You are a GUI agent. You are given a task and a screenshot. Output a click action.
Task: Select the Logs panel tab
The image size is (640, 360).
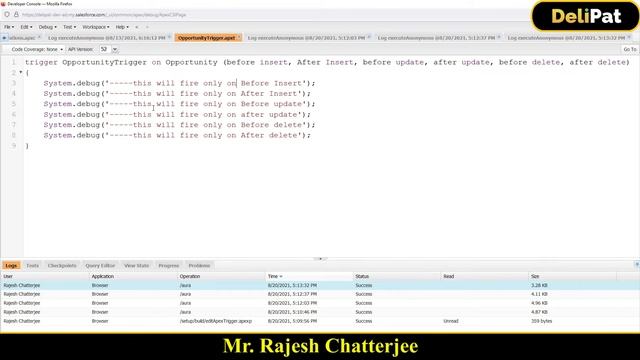tap(11, 265)
